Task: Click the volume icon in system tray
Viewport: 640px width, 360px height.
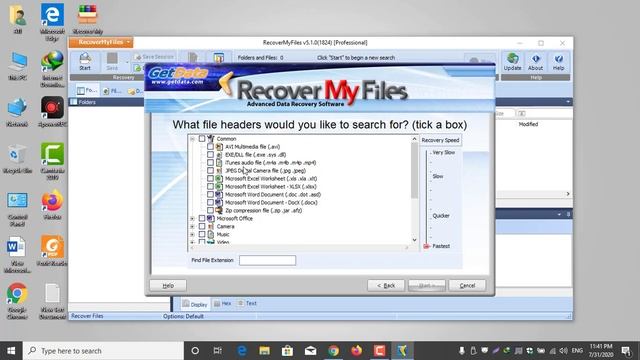Action: tap(564, 351)
